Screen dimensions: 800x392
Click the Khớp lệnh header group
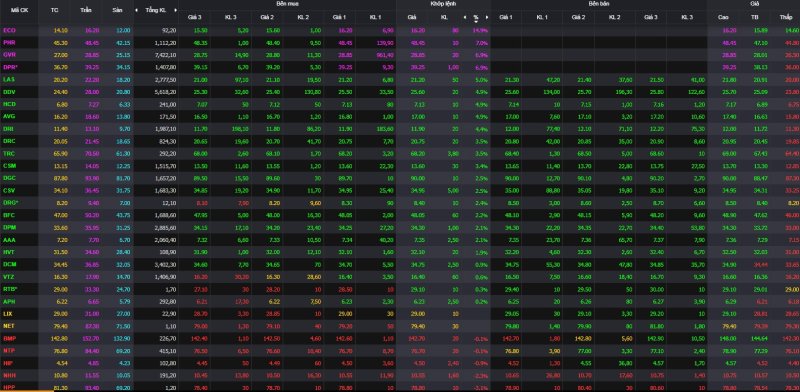pyautogui.click(x=443, y=4)
